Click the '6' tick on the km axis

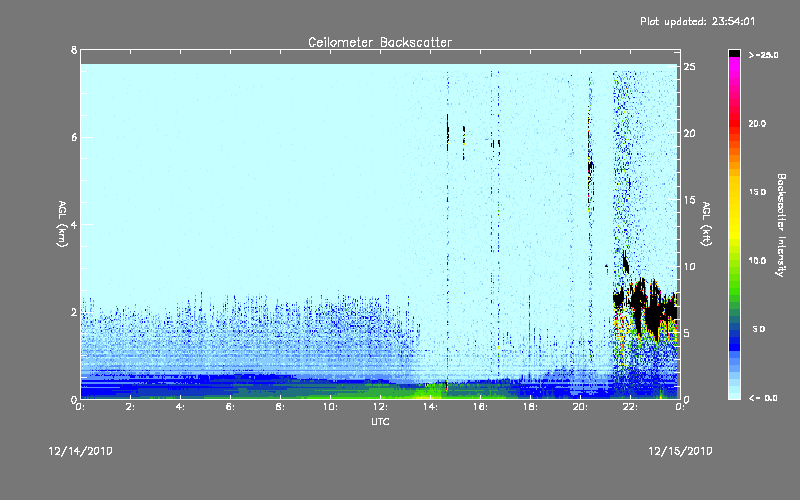point(74,137)
